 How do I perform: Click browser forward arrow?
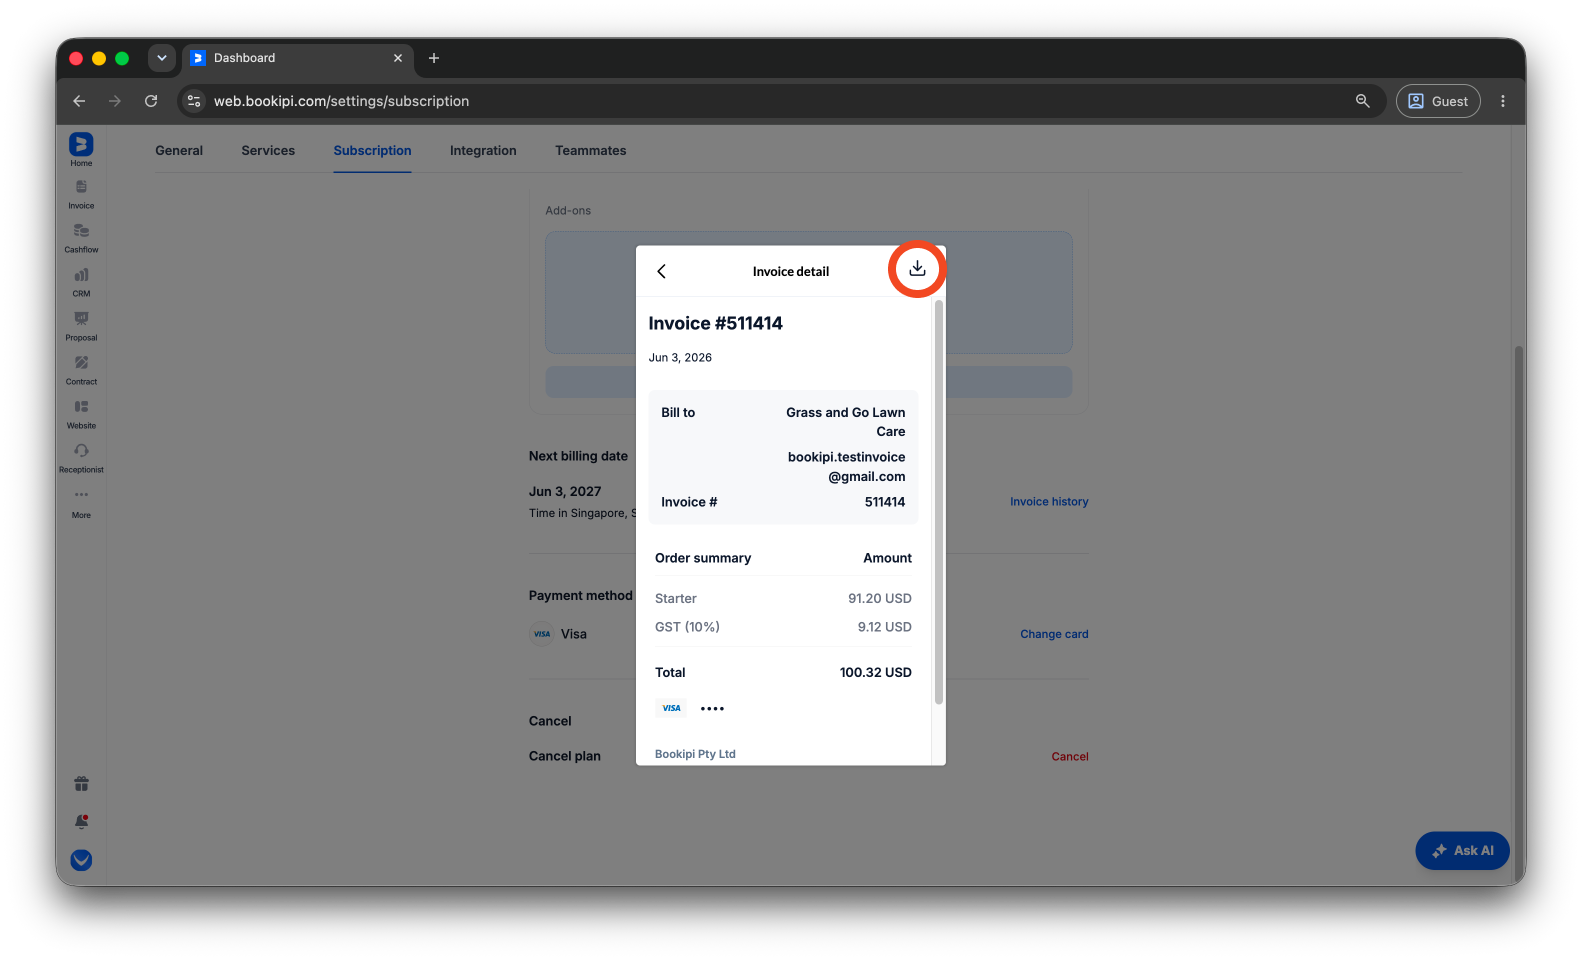pos(115,101)
